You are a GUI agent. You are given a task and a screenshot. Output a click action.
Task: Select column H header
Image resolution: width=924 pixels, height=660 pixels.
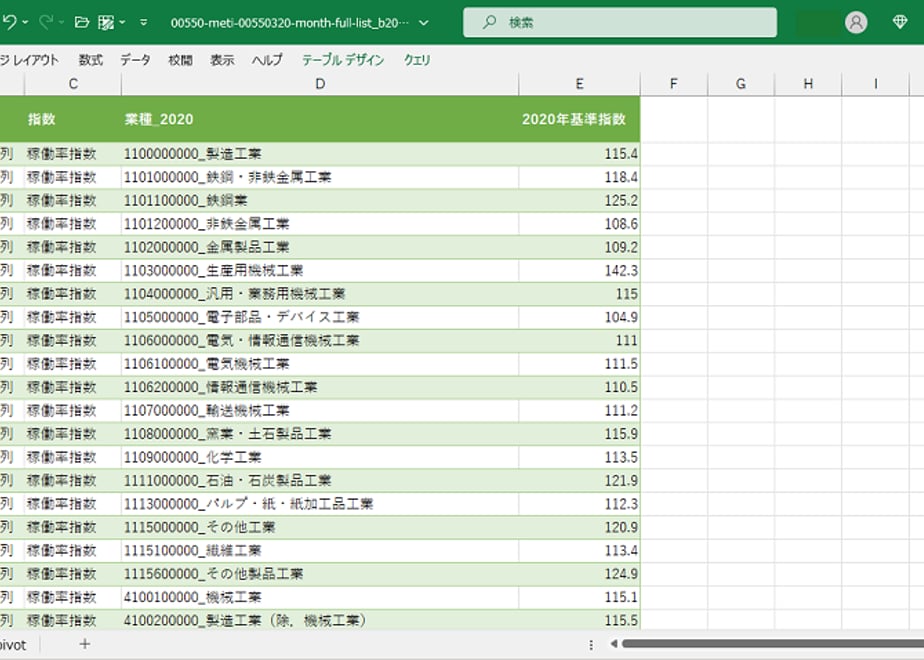pyautogui.click(x=808, y=84)
